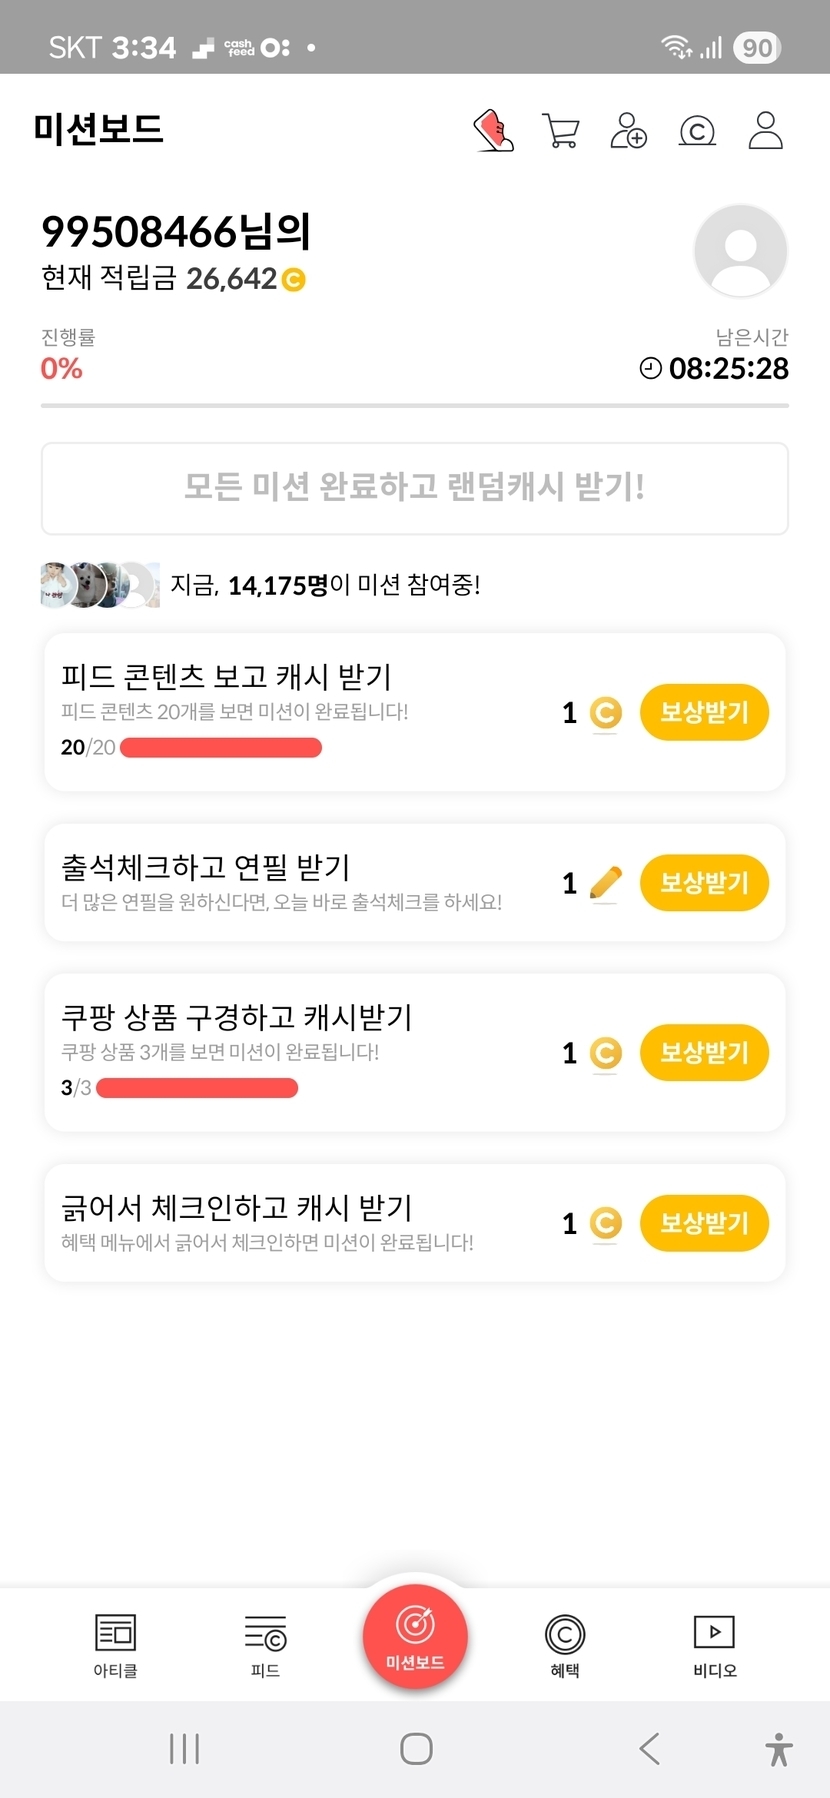The height and width of the screenshot is (1798, 830).
Task: Claim reward for 피드 콘텐츠 mission
Action: pos(704,712)
